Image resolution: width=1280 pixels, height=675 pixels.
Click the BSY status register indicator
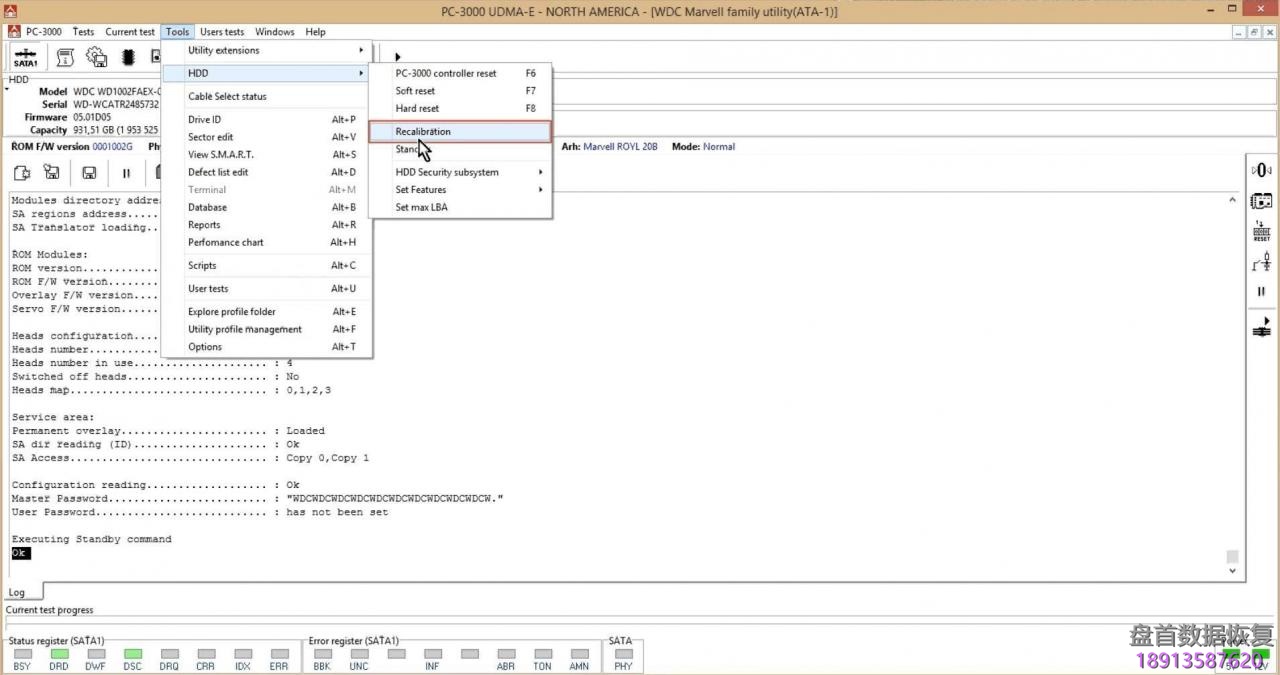pyautogui.click(x=22, y=654)
